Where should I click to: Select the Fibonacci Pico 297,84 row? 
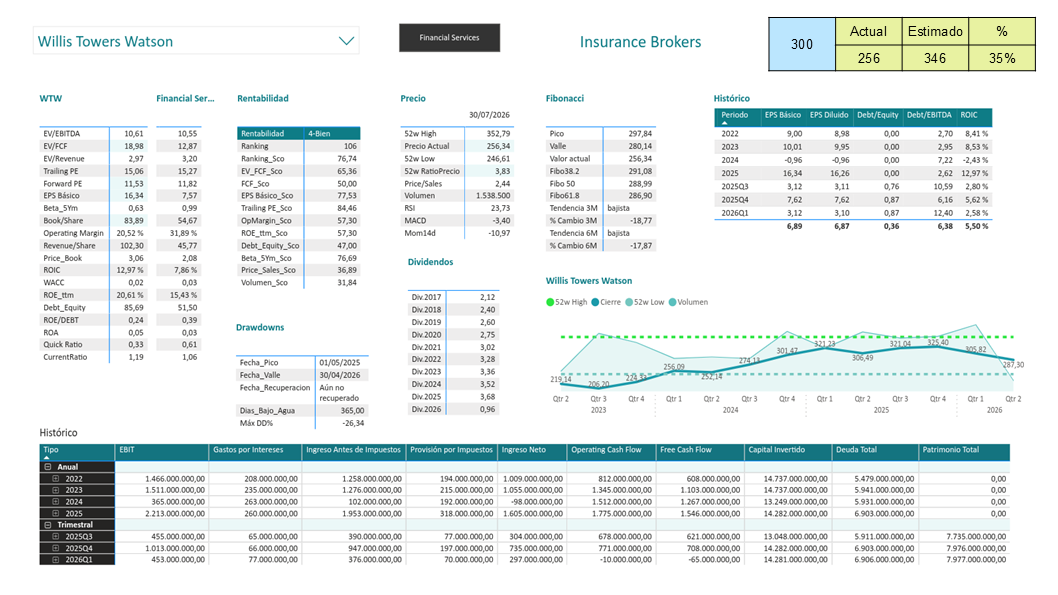click(x=601, y=134)
